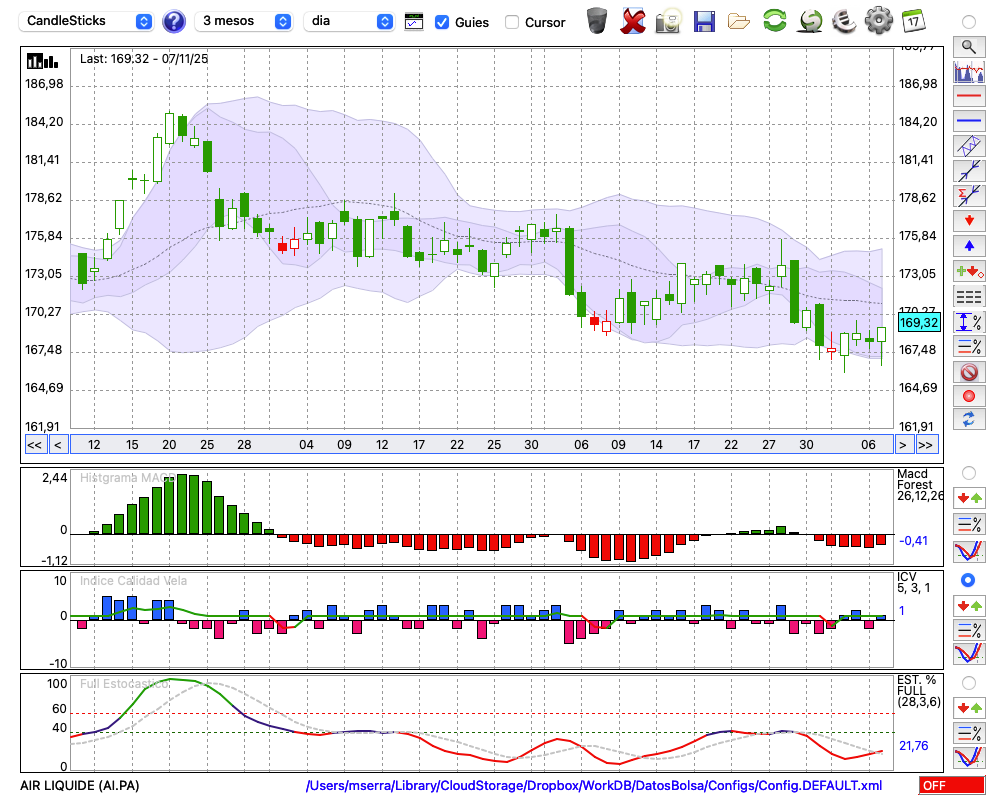Click the calendar icon showing 17
1000x800 pixels.
click(913, 21)
